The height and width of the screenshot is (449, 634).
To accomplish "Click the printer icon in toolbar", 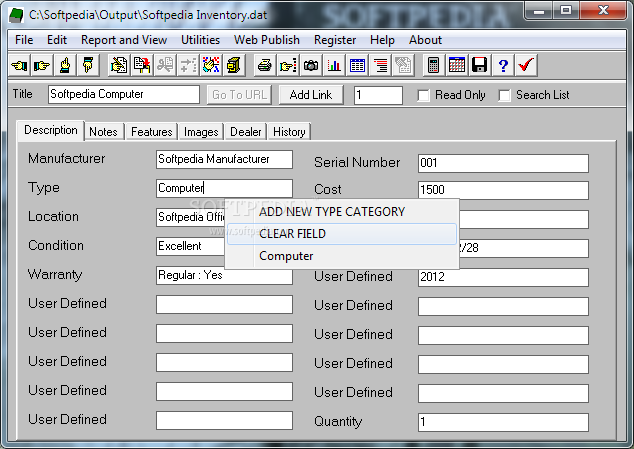I will click(x=265, y=65).
